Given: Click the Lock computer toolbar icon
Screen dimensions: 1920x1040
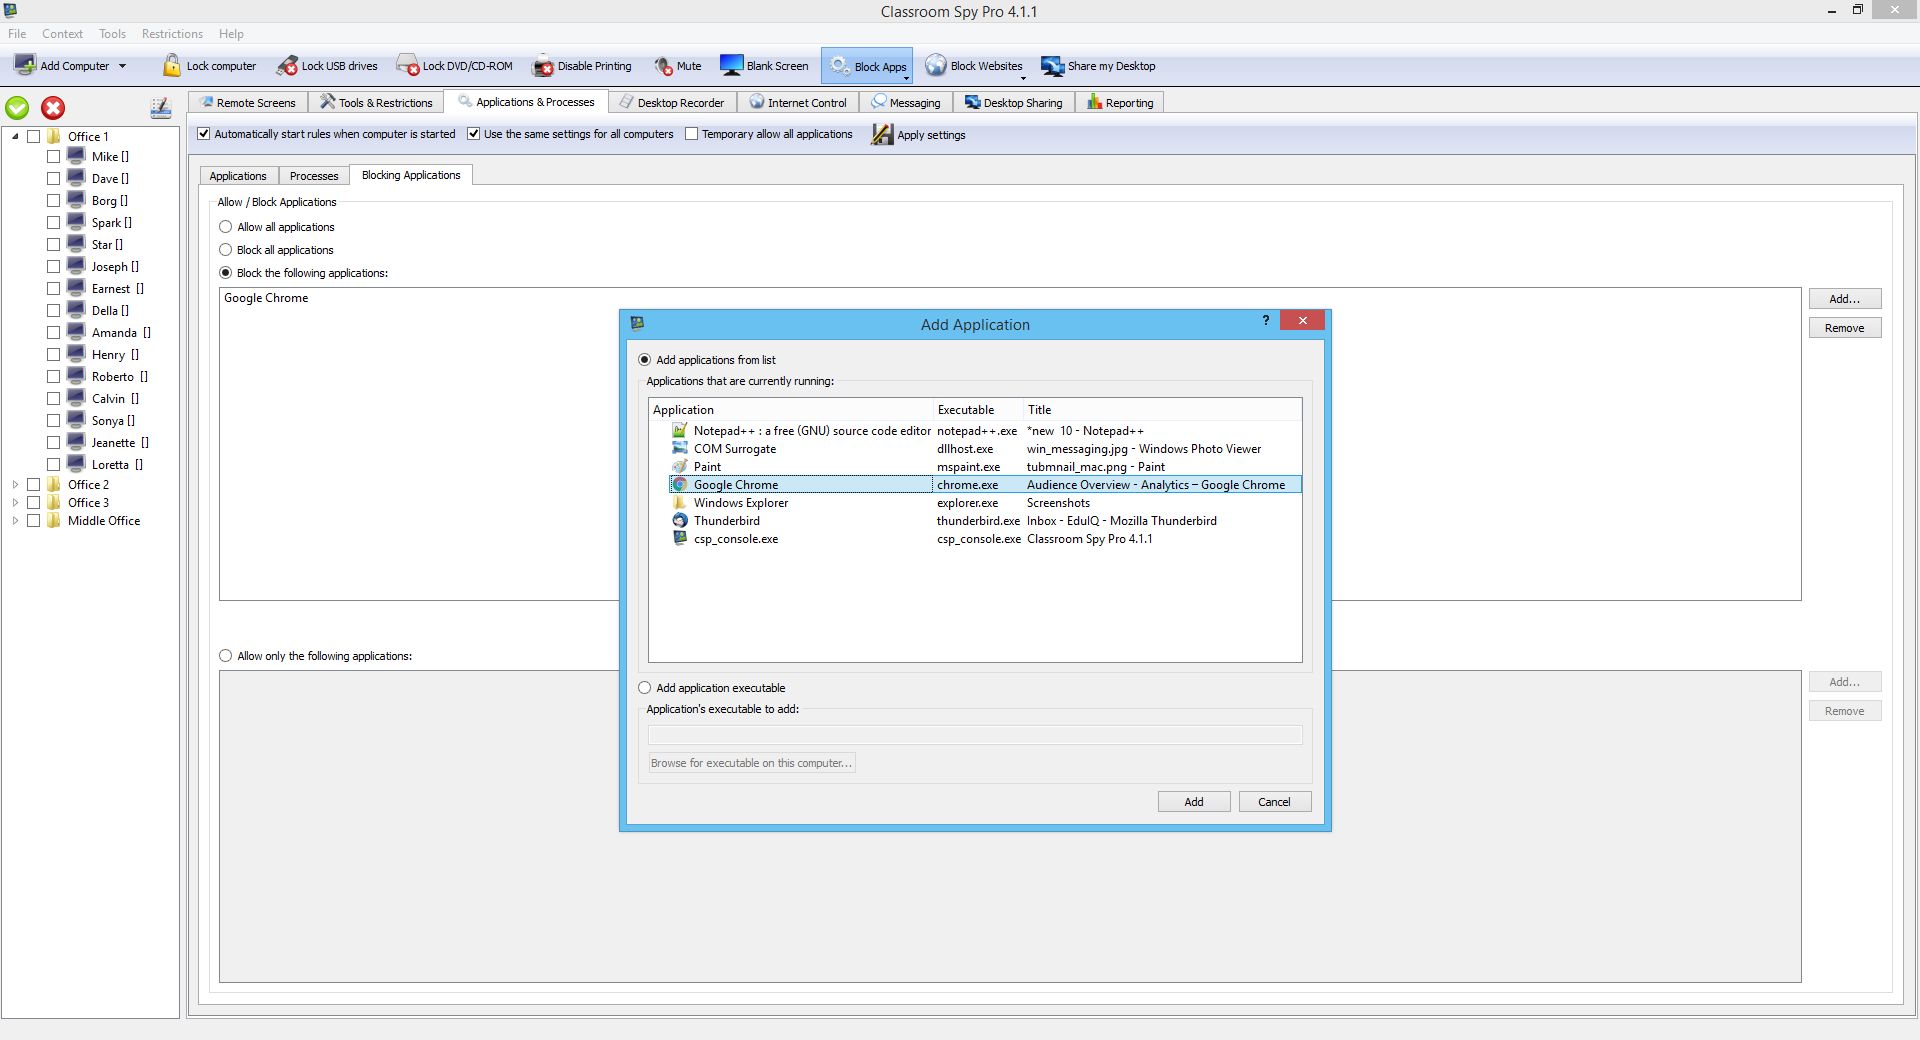Looking at the screenshot, I should point(172,66).
